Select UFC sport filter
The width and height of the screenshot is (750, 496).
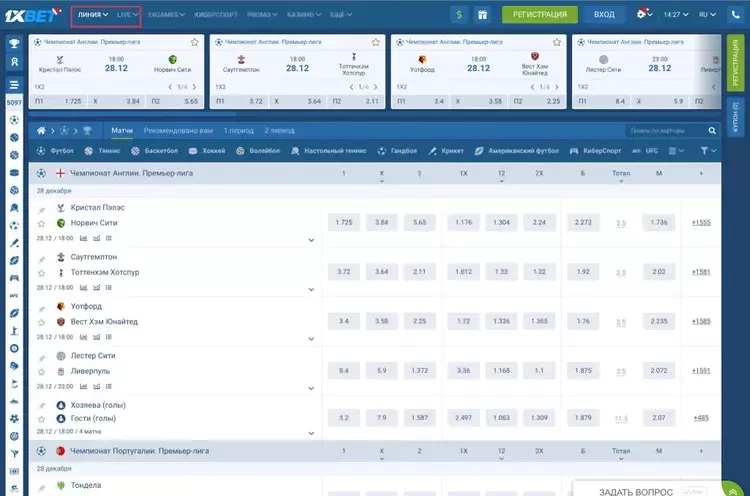[645, 151]
